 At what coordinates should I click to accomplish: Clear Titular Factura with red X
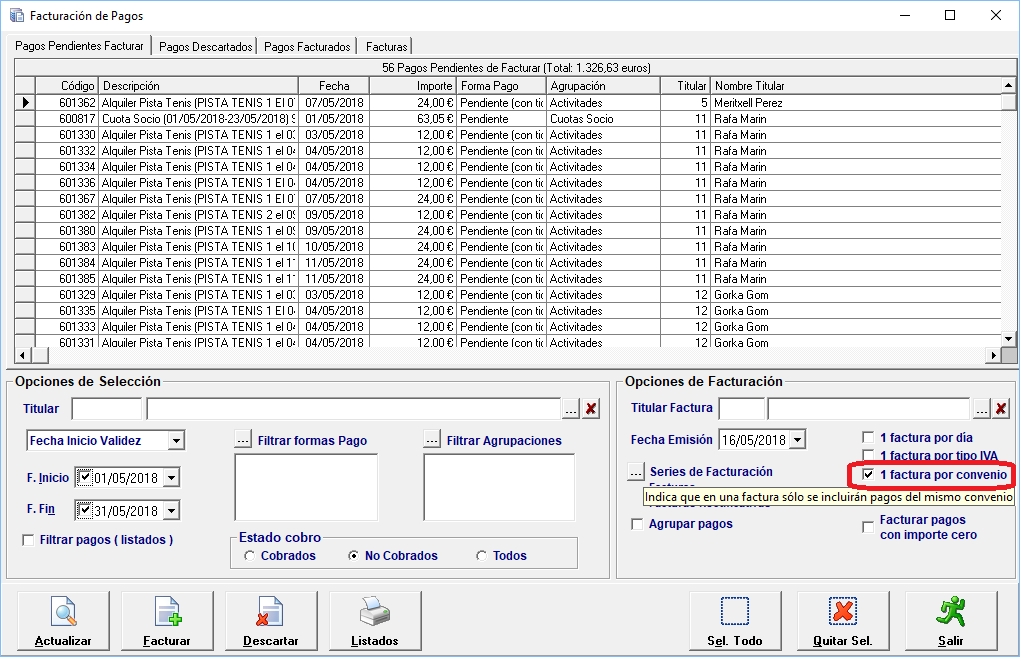tap(1001, 408)
